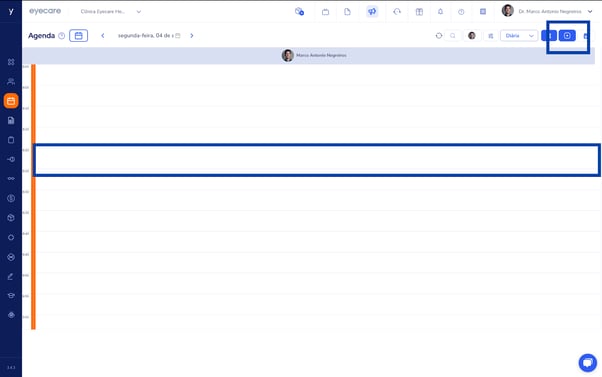
Task: Click the help circle next to Agenda
Action: tap(61, 36)
